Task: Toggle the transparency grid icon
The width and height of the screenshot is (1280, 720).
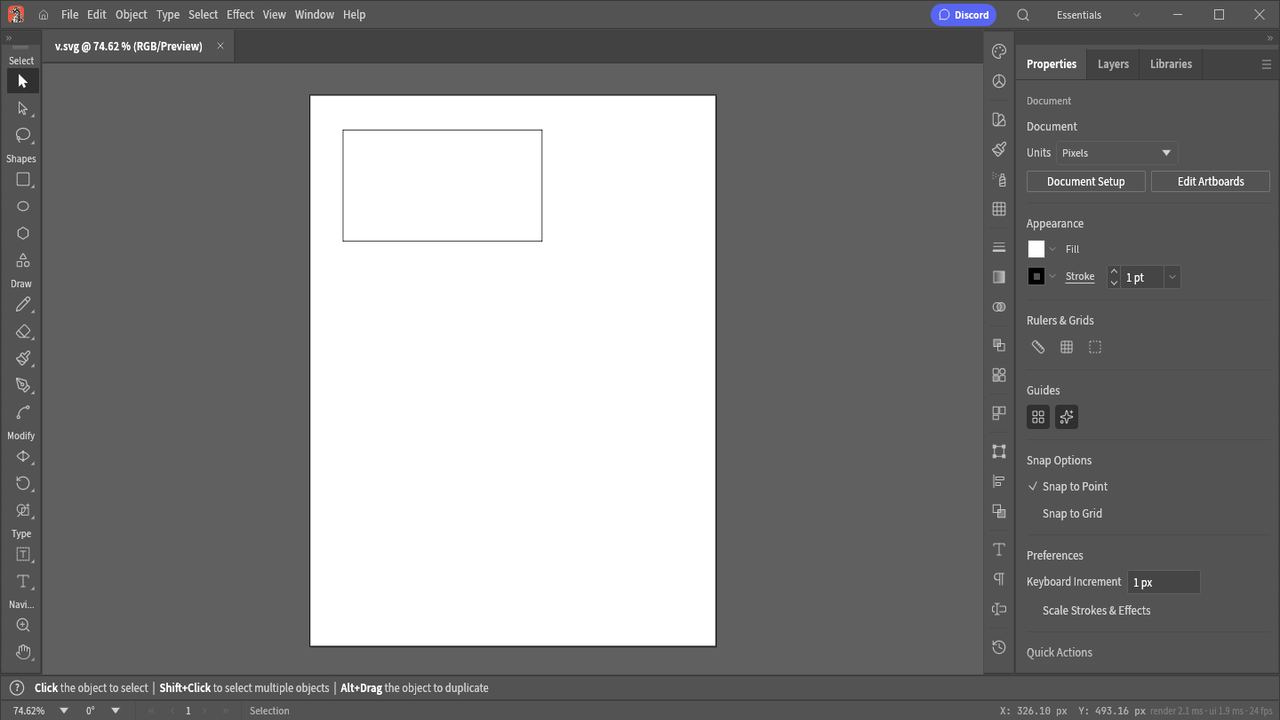Action: 1095,347
